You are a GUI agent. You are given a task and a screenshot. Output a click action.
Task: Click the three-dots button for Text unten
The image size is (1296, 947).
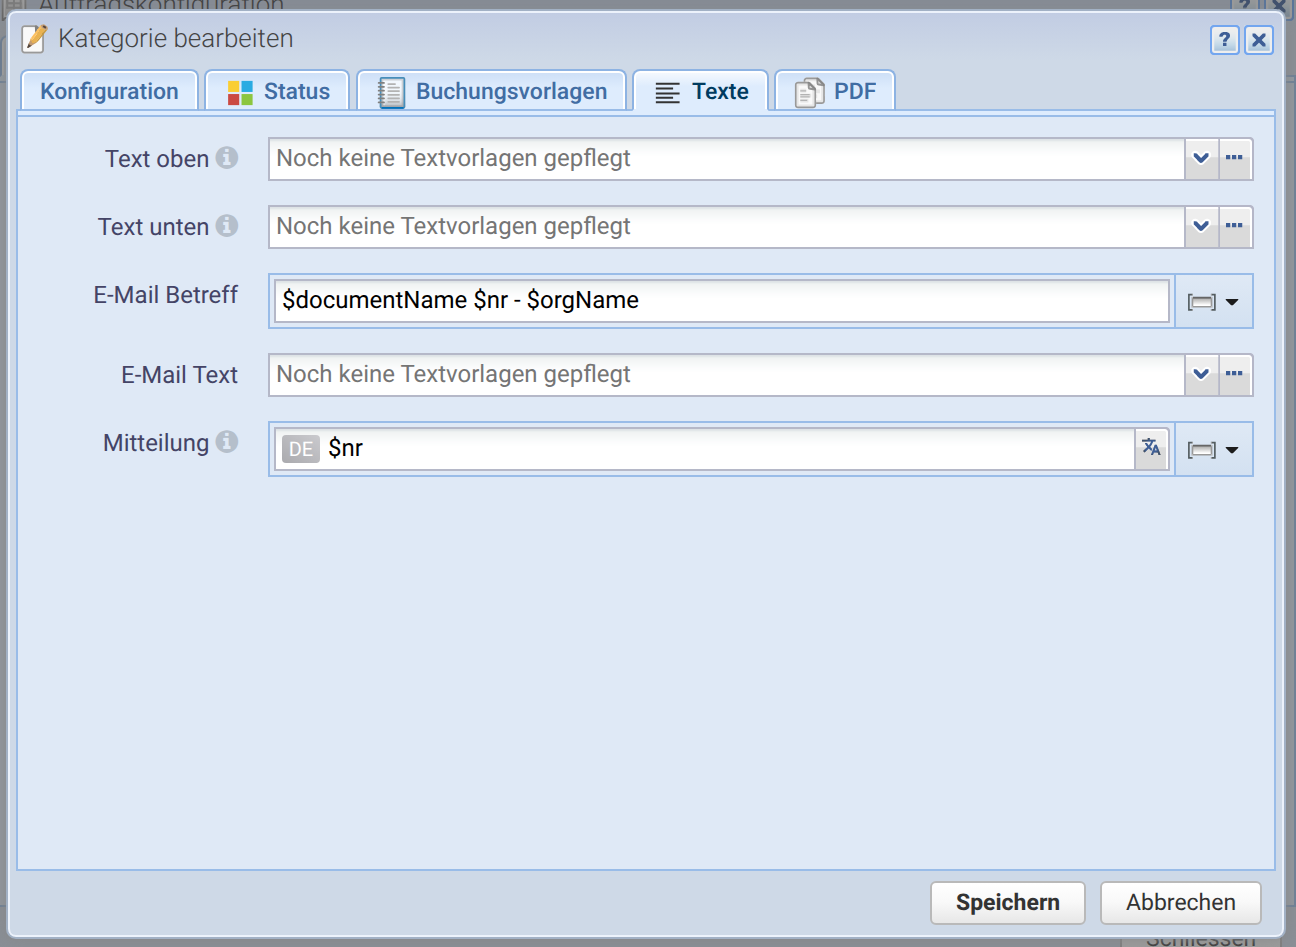(x=1235, y=226)
